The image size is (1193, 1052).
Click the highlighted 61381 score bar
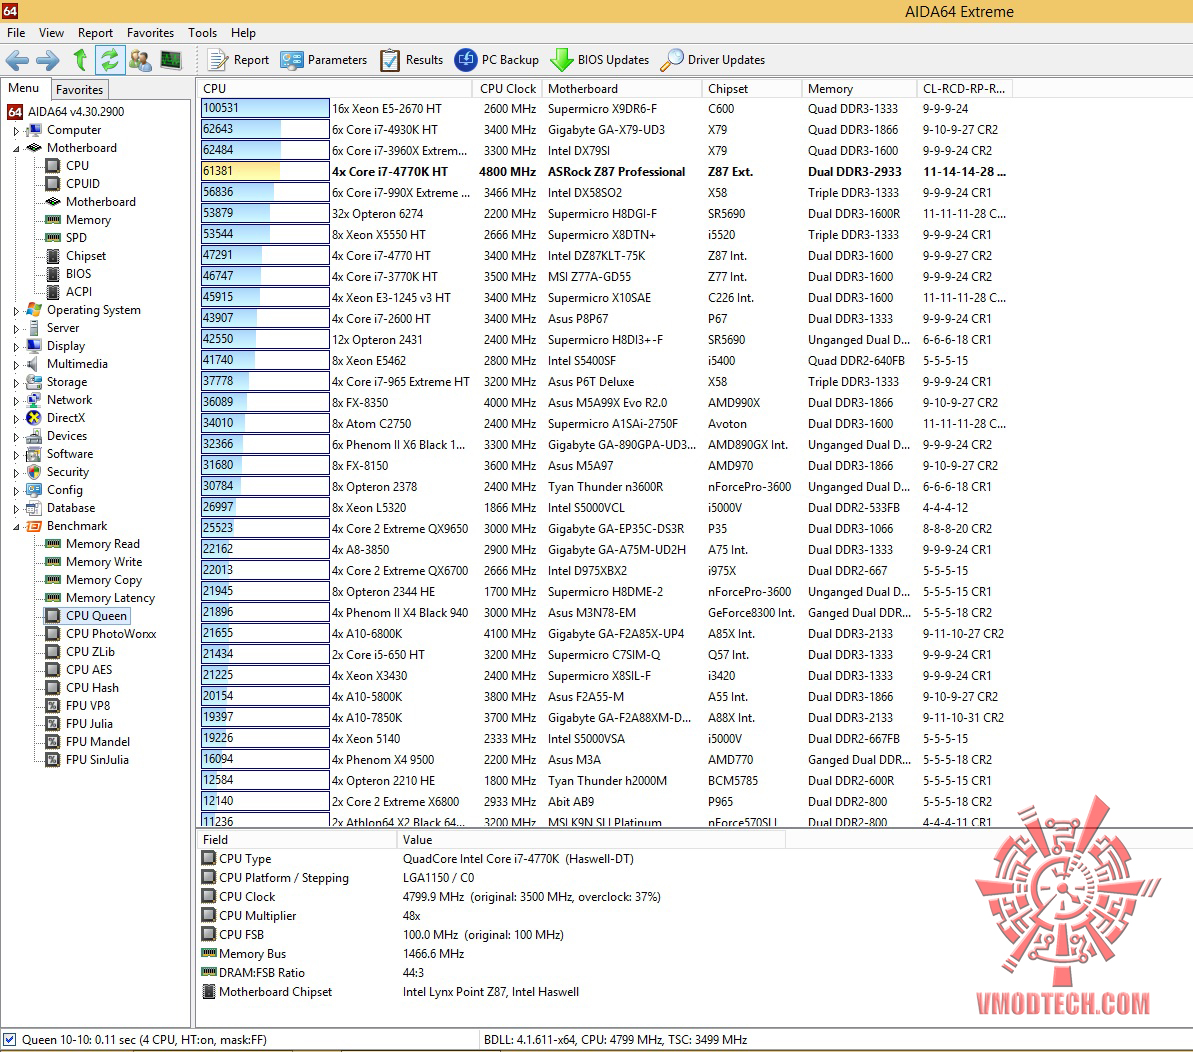(265, 171)
